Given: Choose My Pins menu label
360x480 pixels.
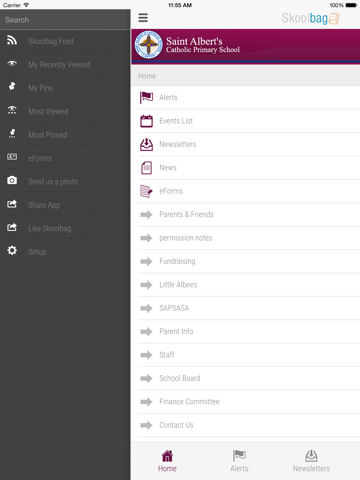Looking at the screenshot, I should 41,88.
